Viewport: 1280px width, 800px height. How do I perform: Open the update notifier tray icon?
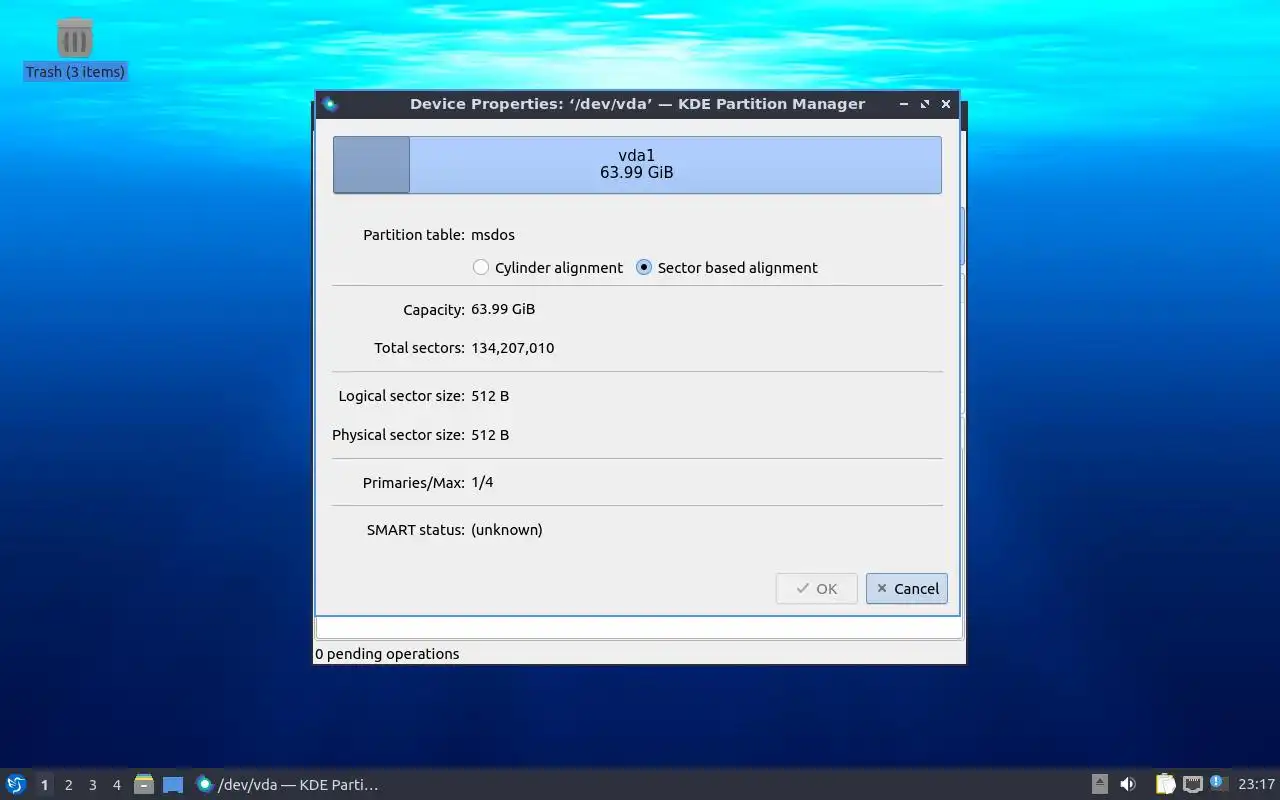pos(1218,783)
